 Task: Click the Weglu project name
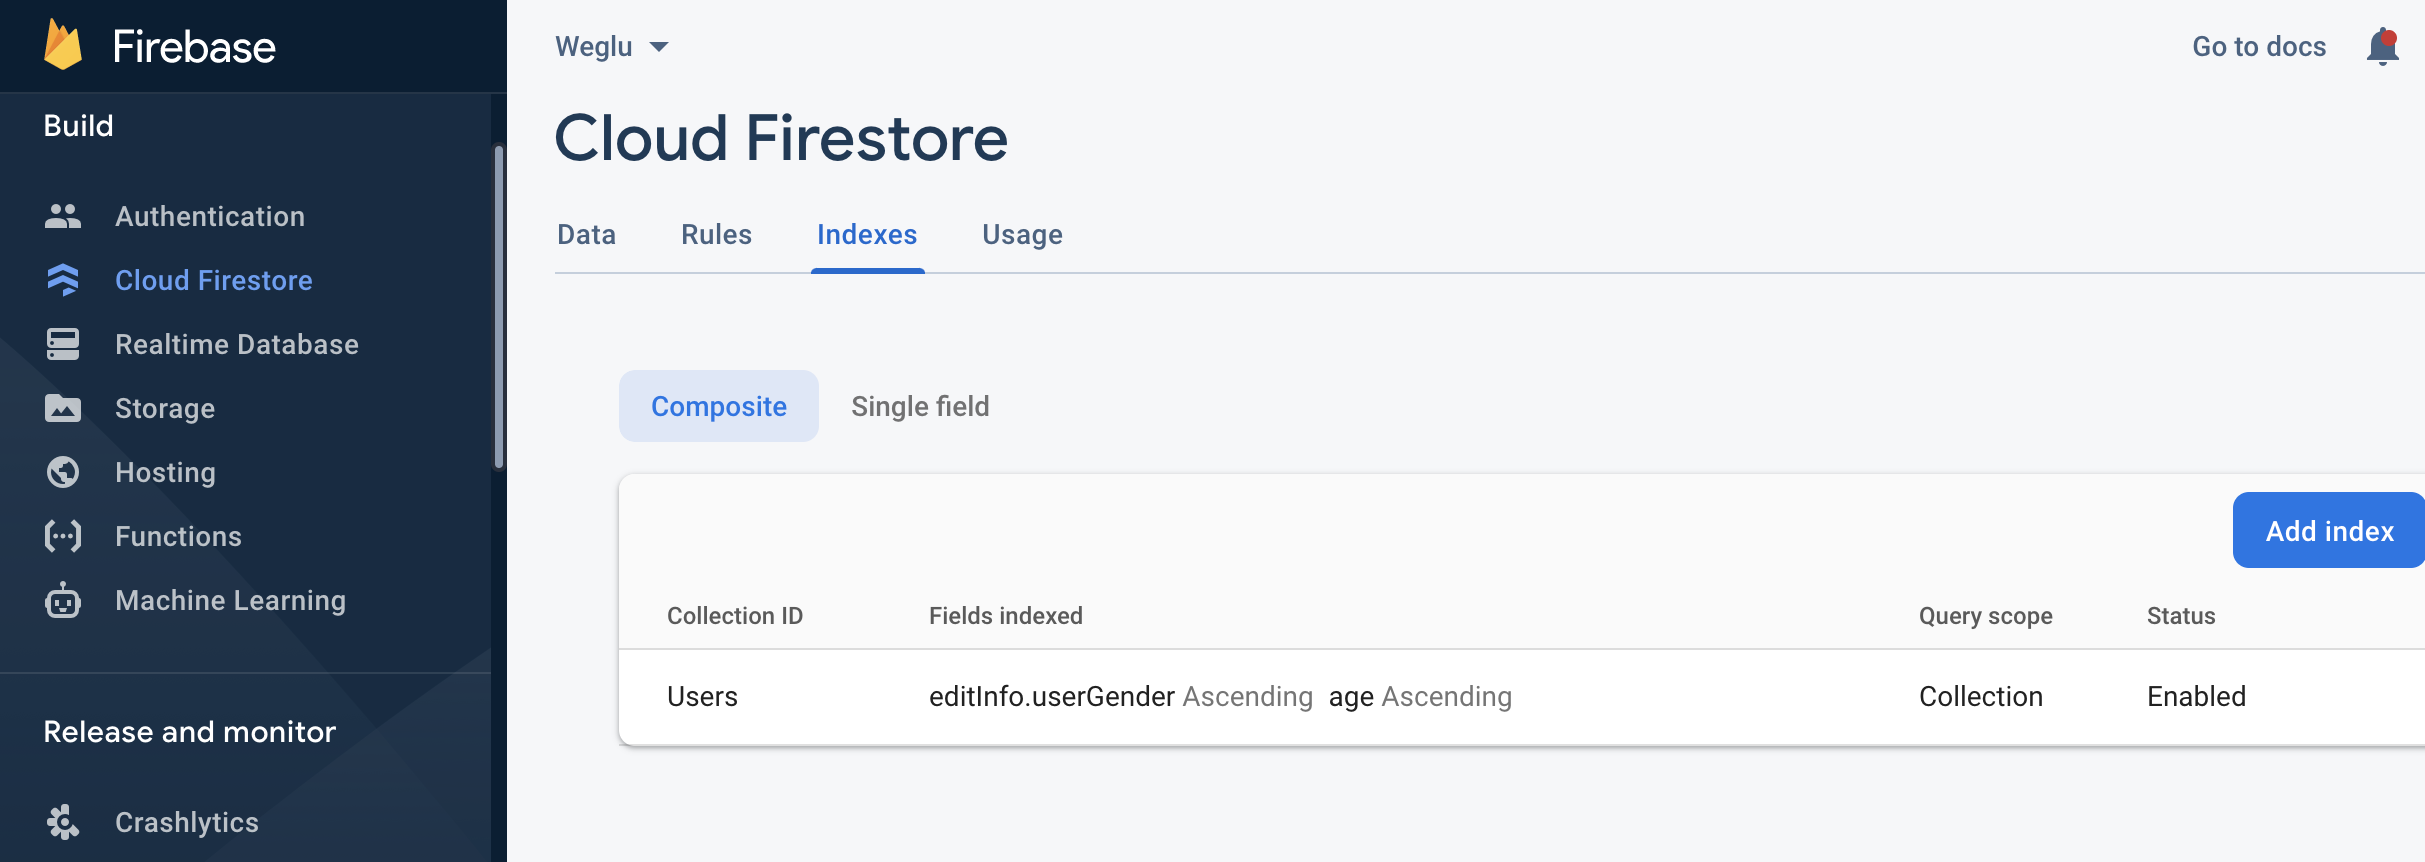click(x=594, y=47)
